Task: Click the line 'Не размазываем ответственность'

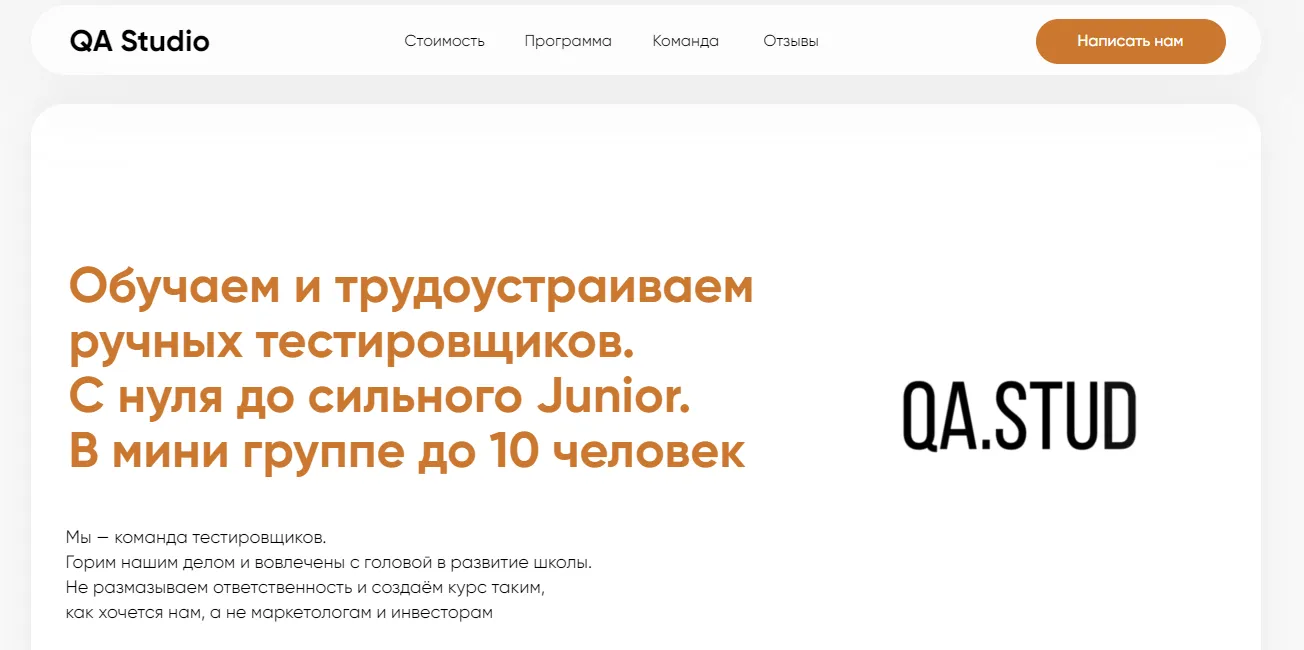Action: click(x=305, y=587)
